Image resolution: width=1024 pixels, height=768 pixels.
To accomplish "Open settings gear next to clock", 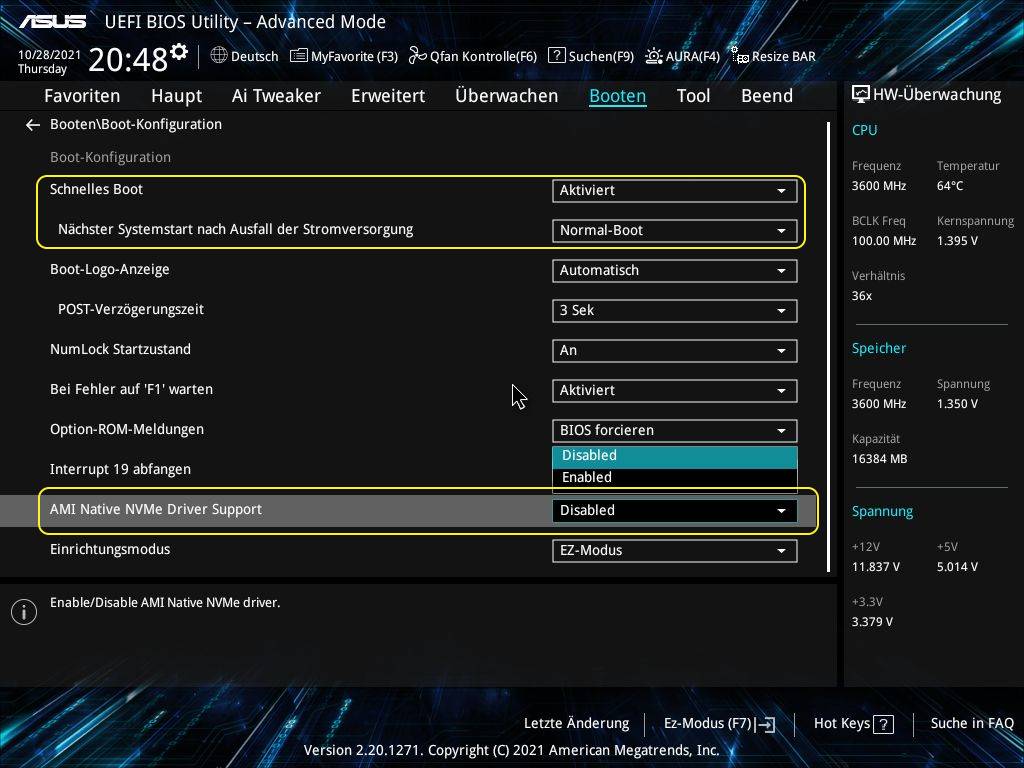I will [179, 52].
